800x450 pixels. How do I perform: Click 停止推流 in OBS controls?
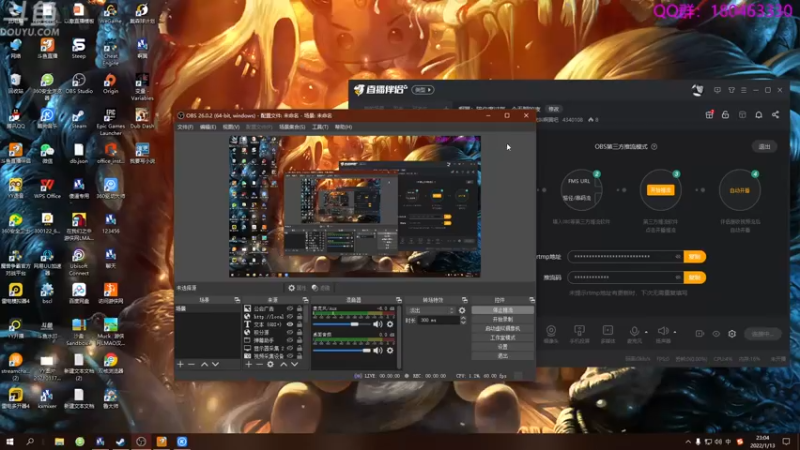(x=503, y=310)
